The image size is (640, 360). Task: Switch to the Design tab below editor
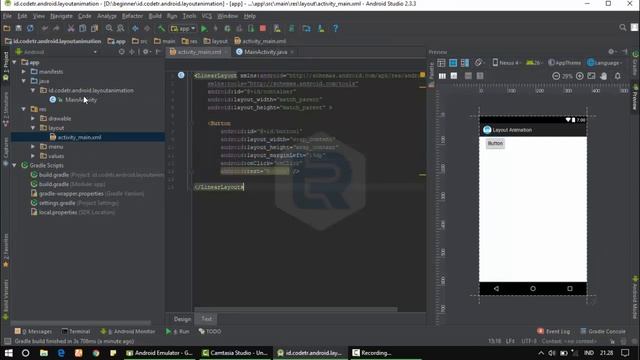tap(182, 319)
